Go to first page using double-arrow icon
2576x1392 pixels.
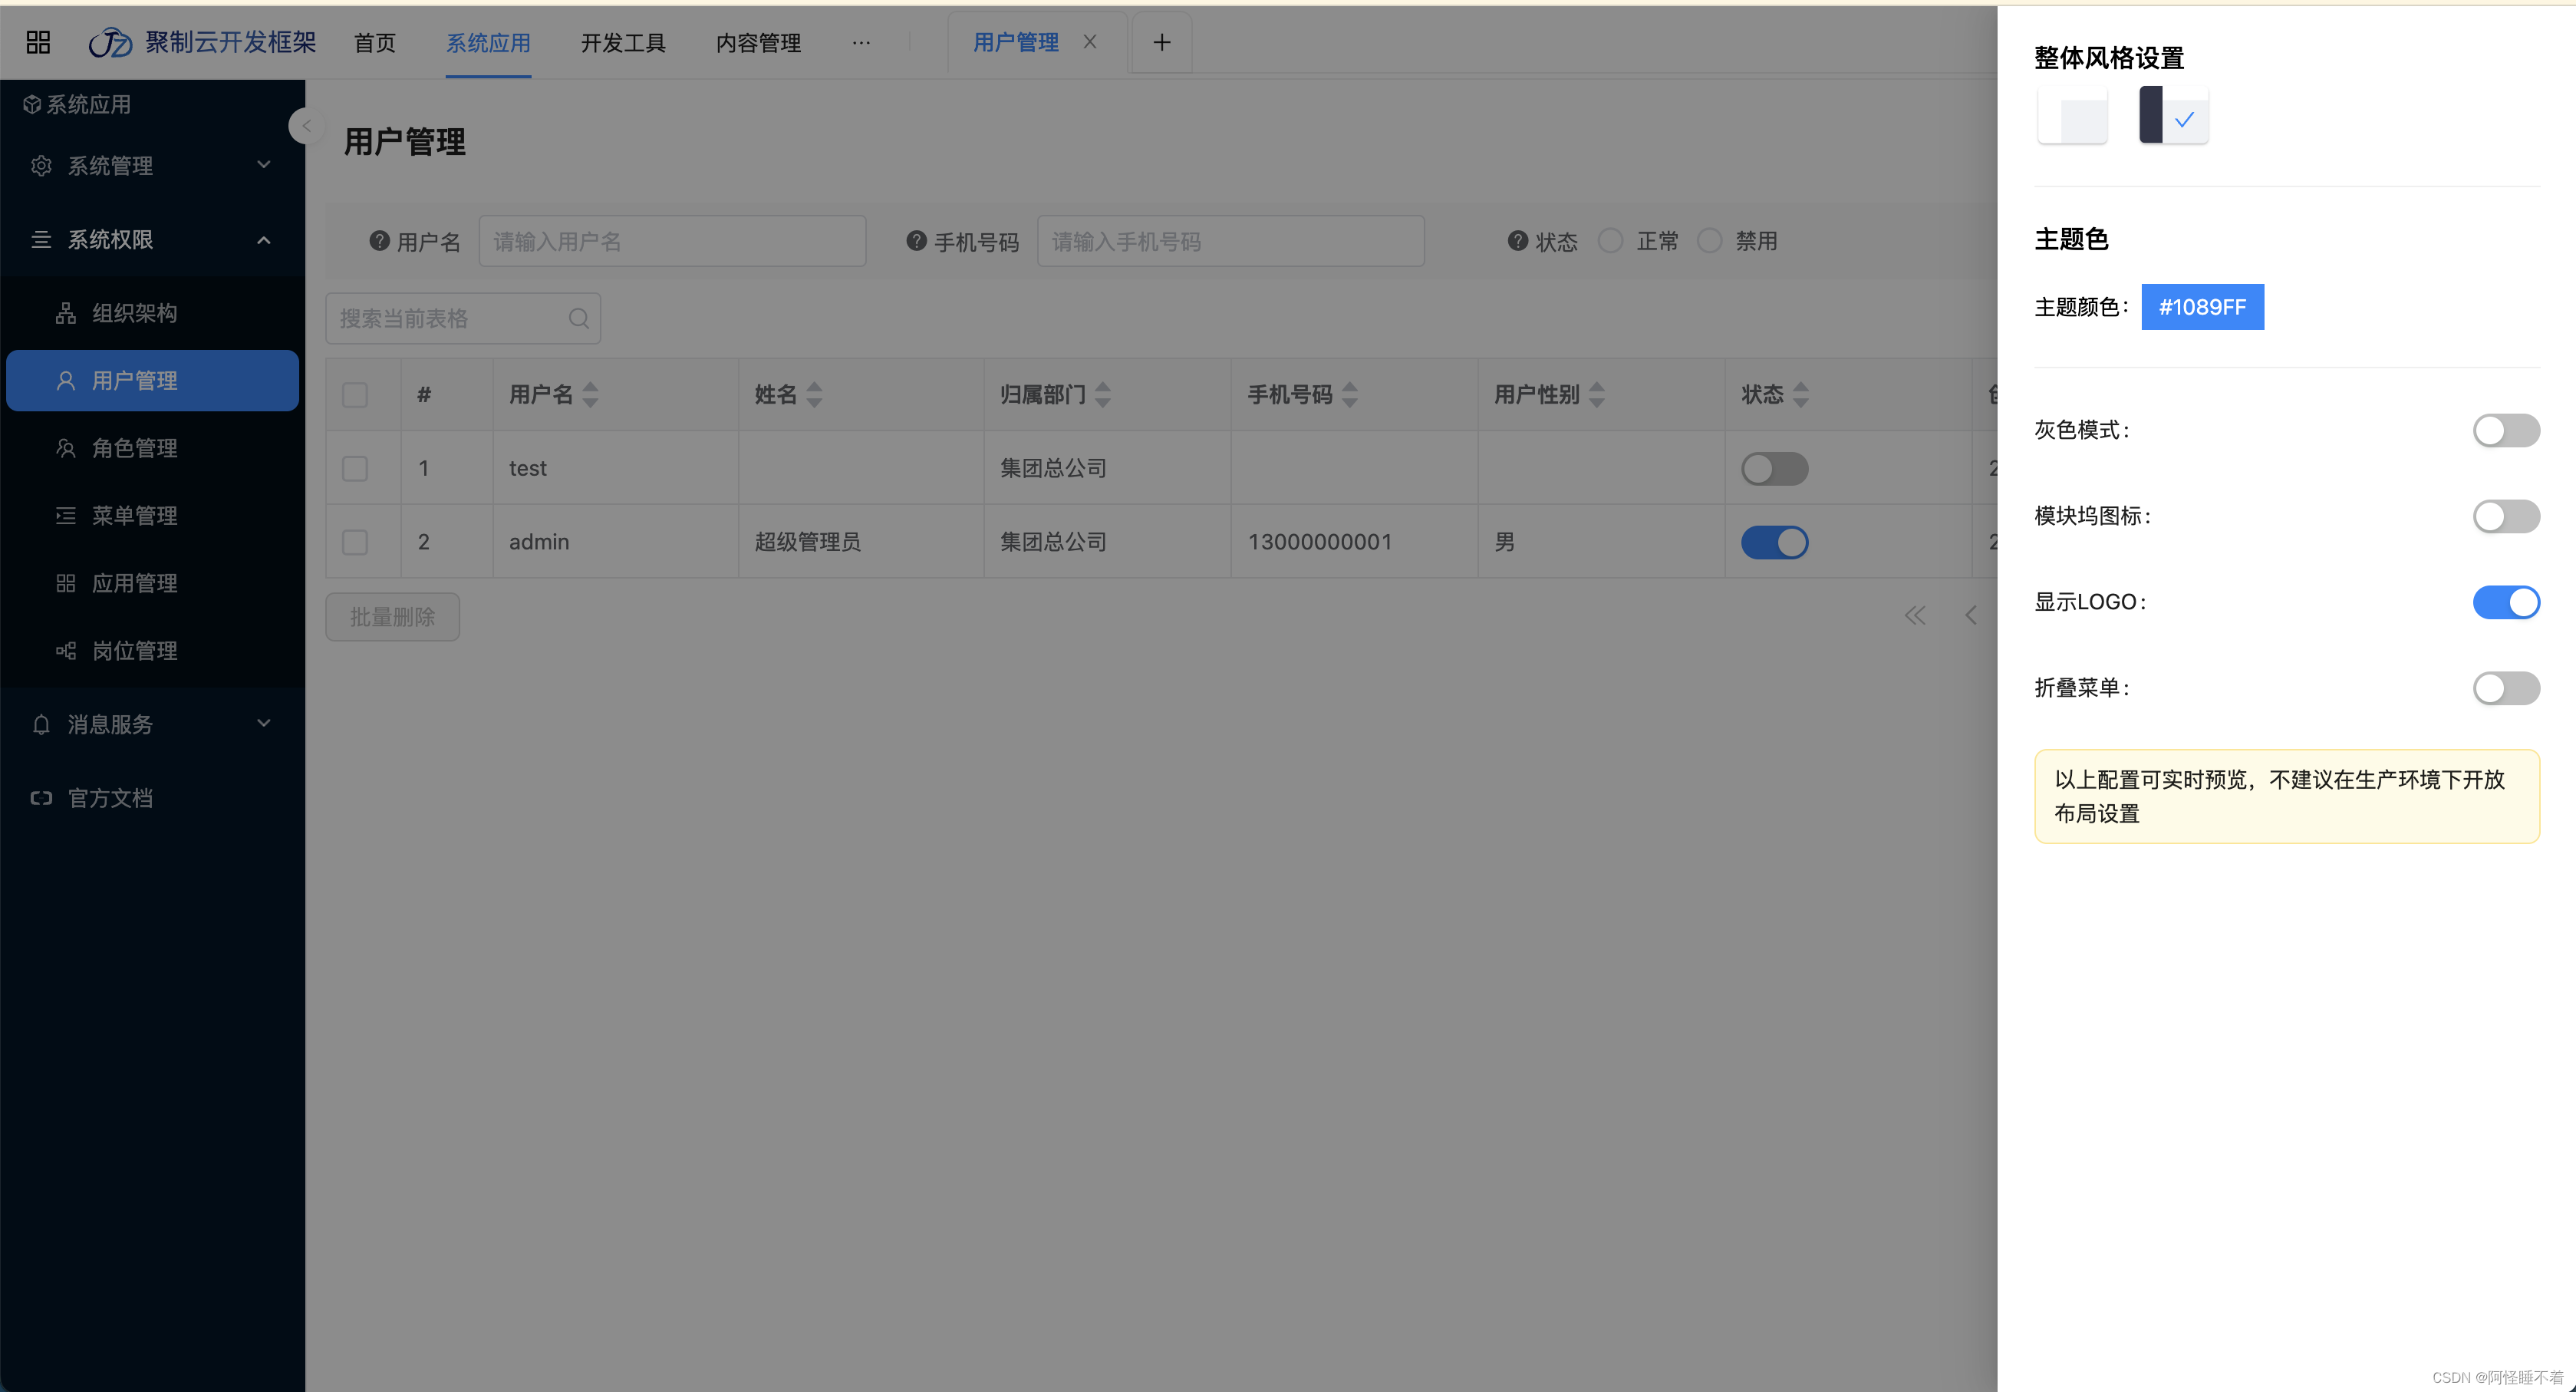1915,616
